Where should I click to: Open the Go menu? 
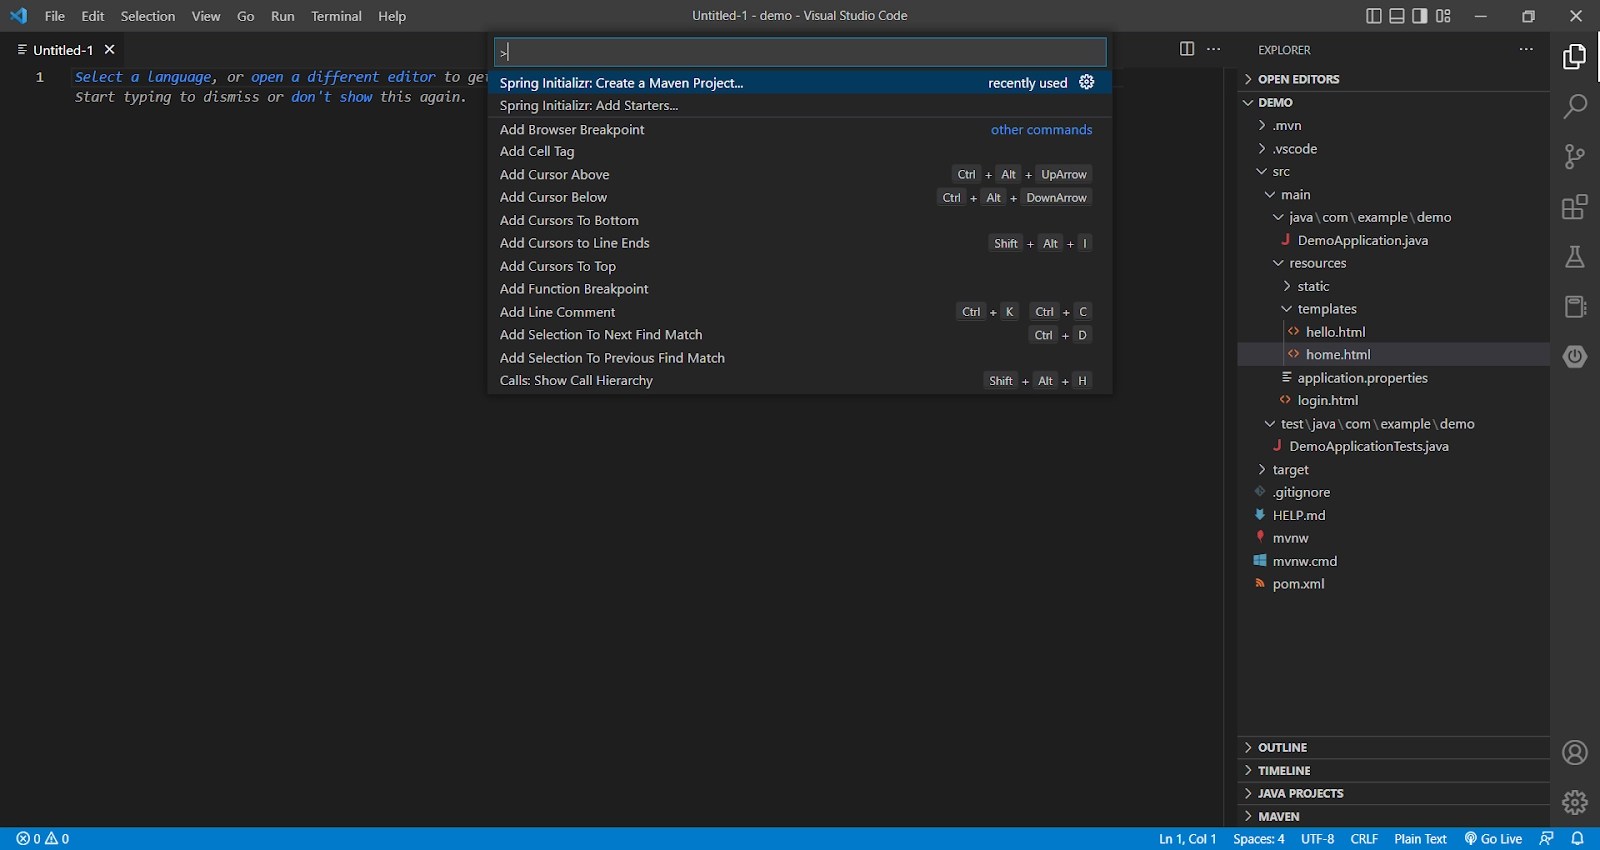pos(246,16)
